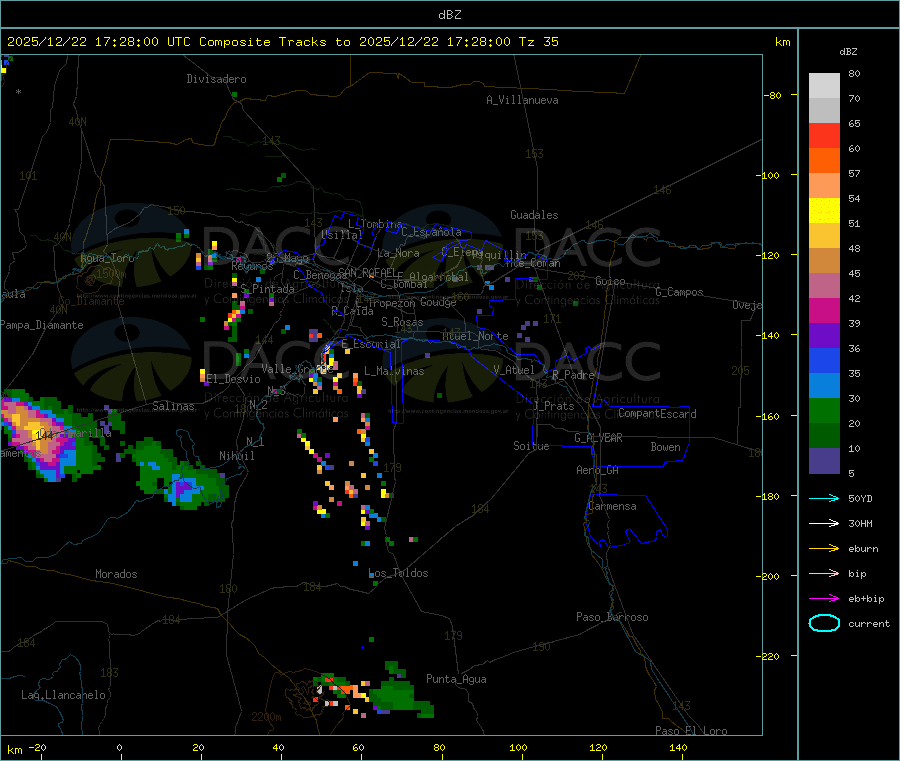Screen dimensions: 900x761
Task: Click the 'CompantEscard' map label
Action: point(657,414)
